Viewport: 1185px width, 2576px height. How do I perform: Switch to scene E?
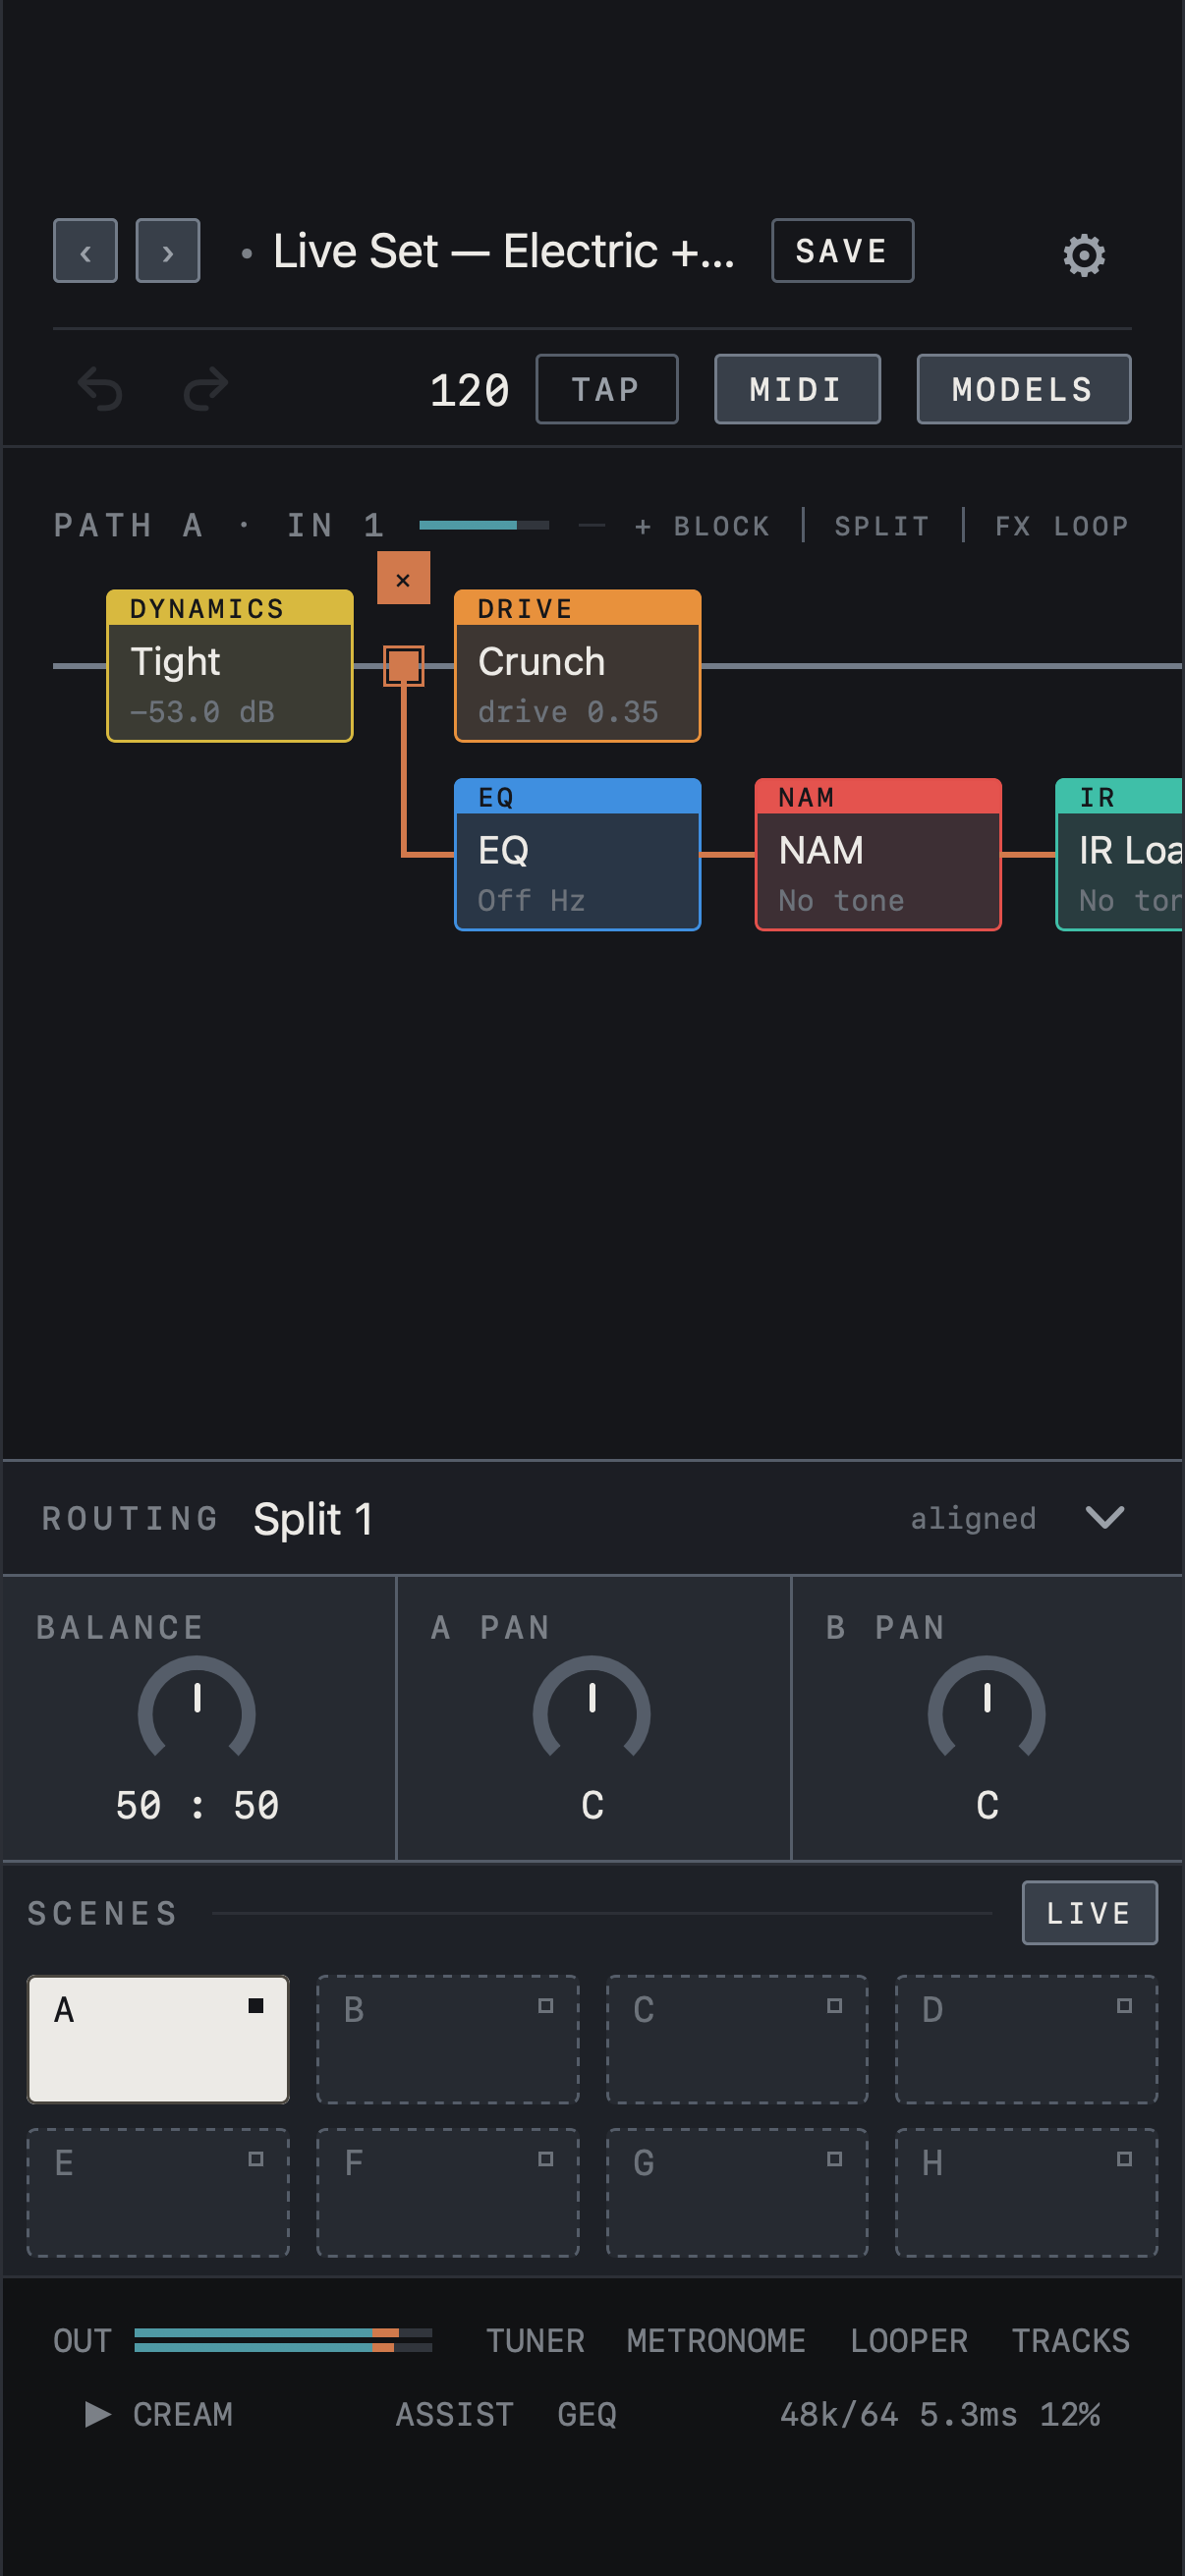click(158, 2193)
